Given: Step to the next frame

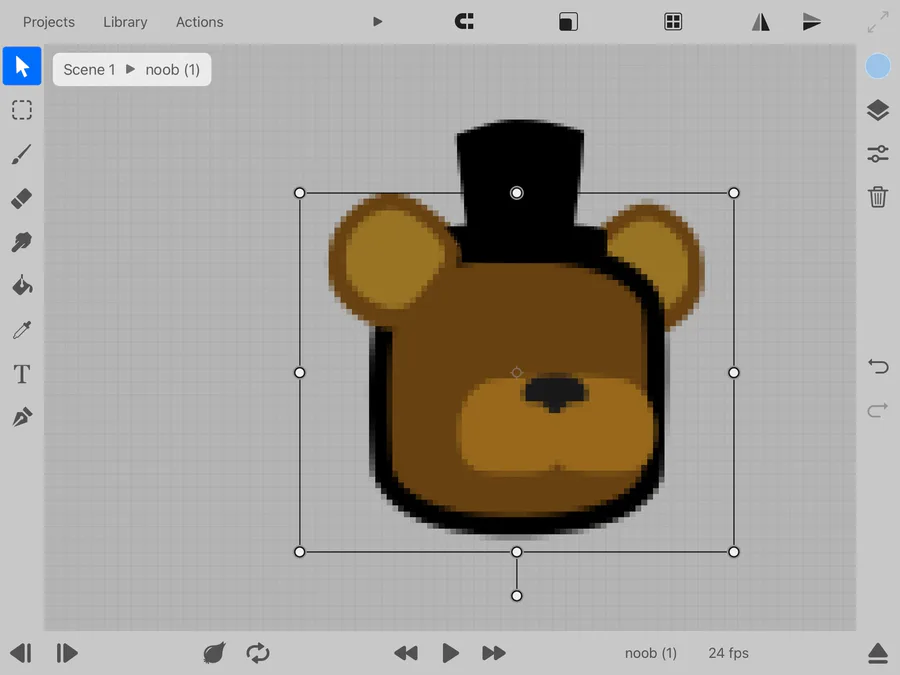Looking at the screenshot, I should [x=67, y=653].
